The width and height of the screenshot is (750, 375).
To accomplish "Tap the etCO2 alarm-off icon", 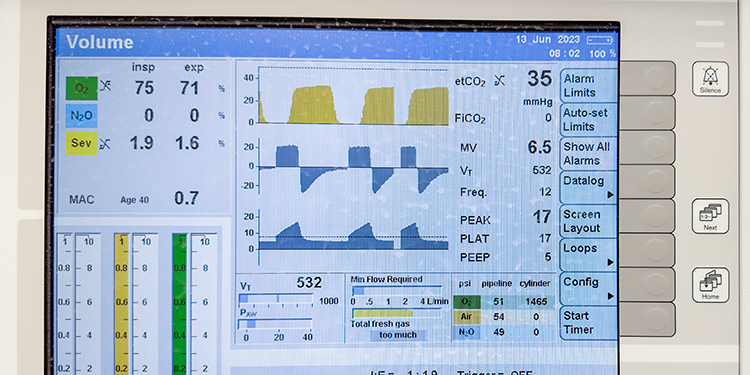I will (x=499, y=81).
